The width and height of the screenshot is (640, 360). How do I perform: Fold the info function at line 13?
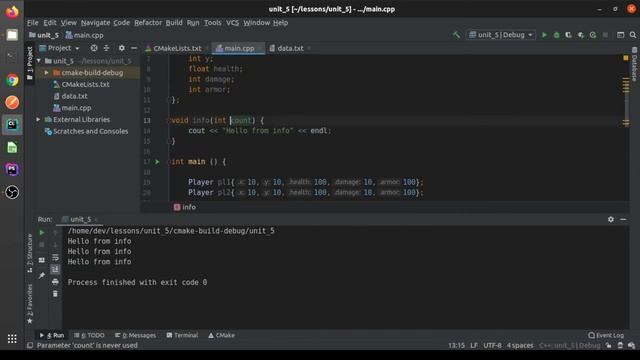169,121
